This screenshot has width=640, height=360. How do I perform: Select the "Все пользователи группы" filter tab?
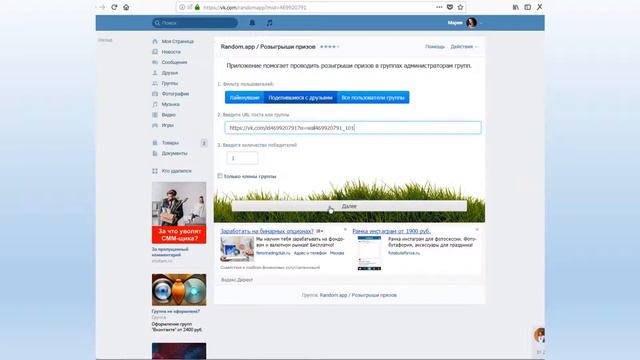(373, 98)
